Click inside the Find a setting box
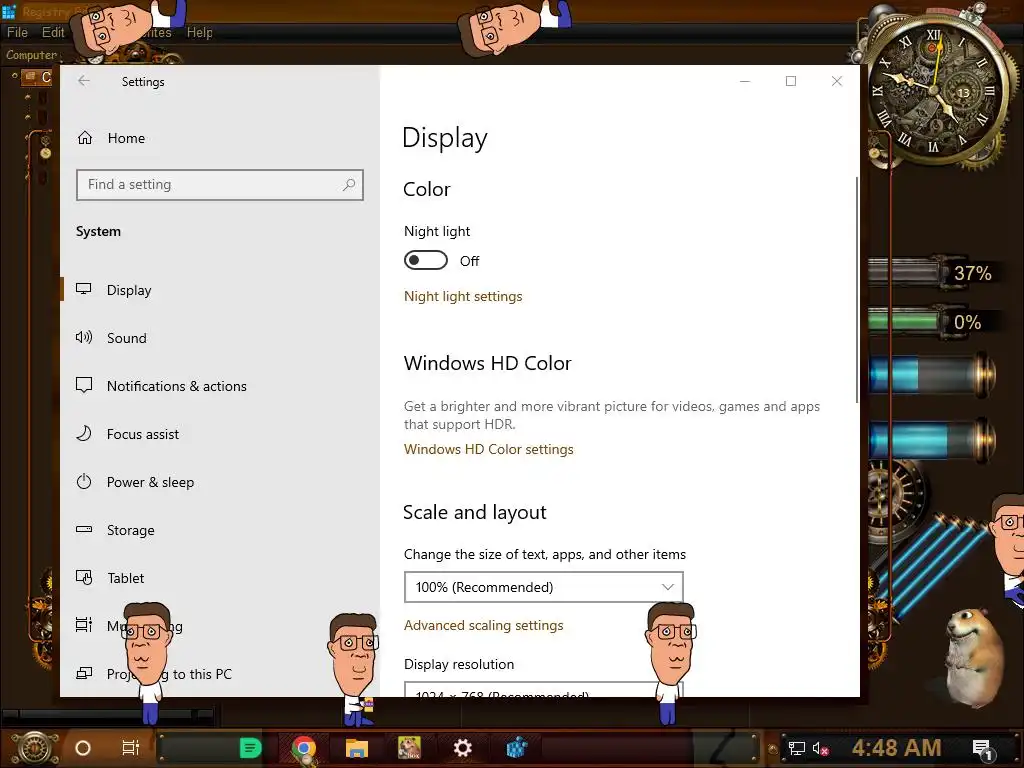Image resolution: width=1024 pixels, height=768 pixels. point(219,185)
